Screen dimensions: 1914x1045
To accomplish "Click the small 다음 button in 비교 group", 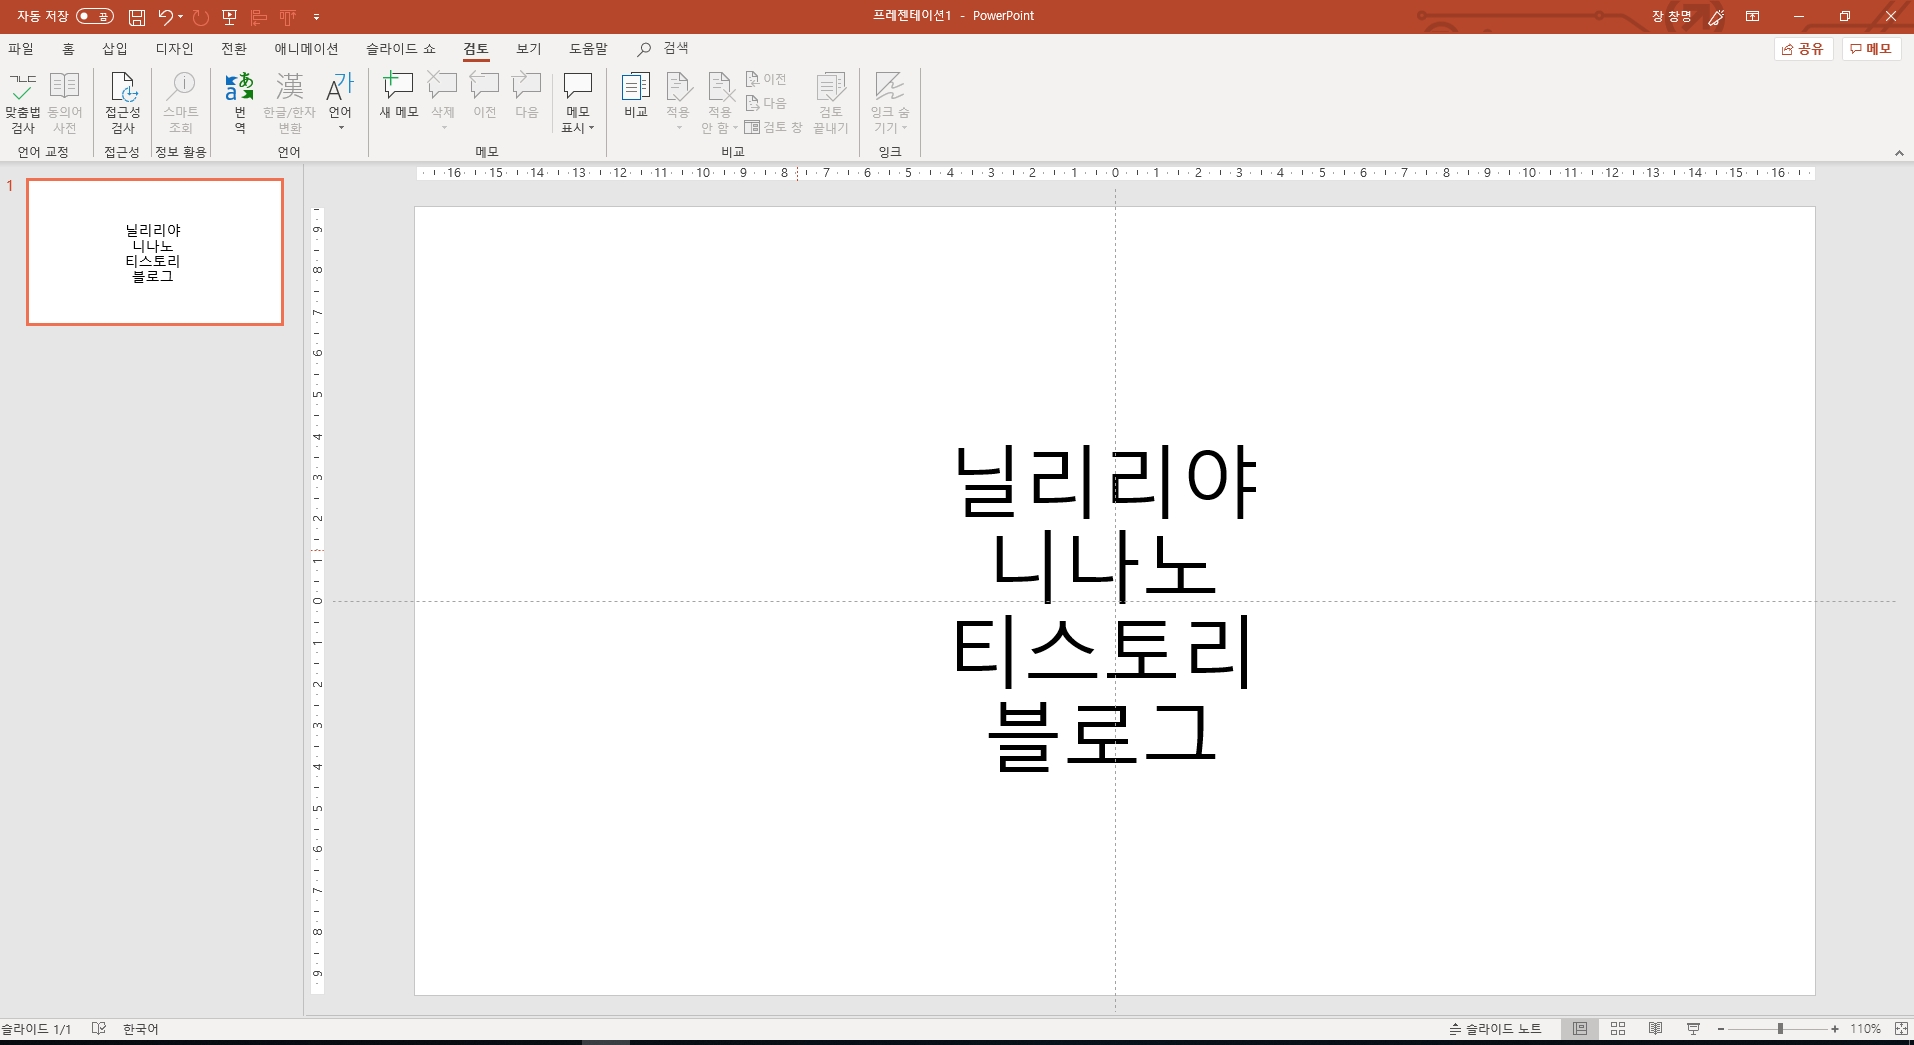I will coord(767,103).
